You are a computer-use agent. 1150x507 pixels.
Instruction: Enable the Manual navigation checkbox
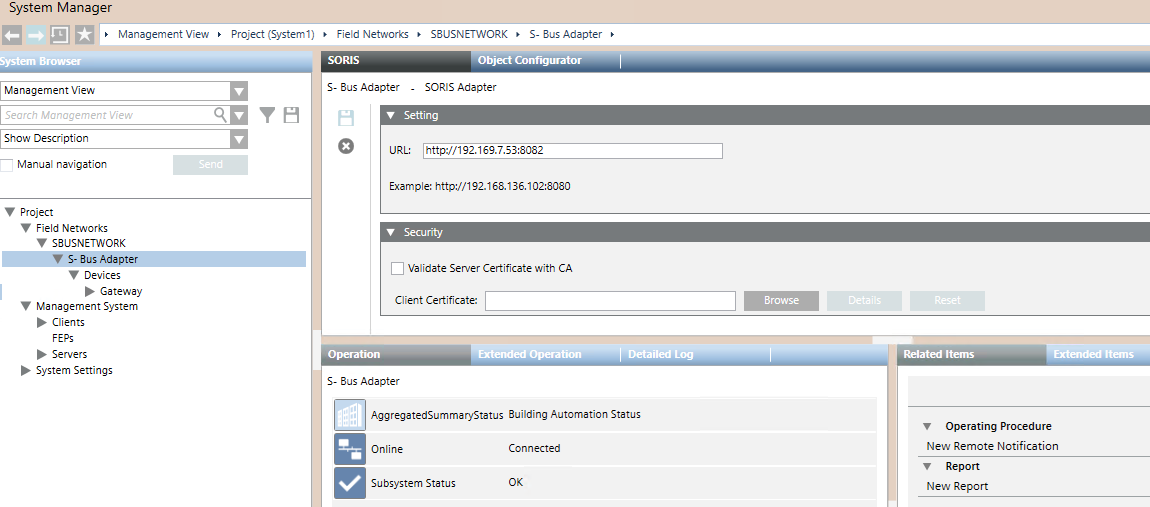click(8, 165)
